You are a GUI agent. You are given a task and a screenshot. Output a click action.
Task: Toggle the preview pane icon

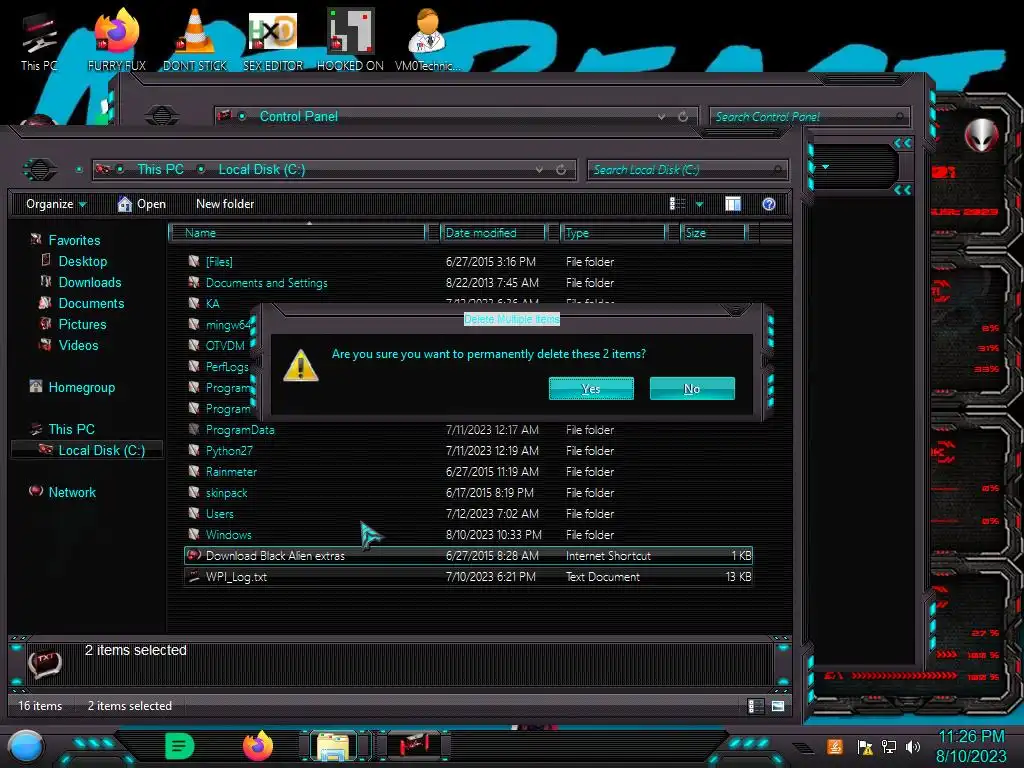click(733, 204)
